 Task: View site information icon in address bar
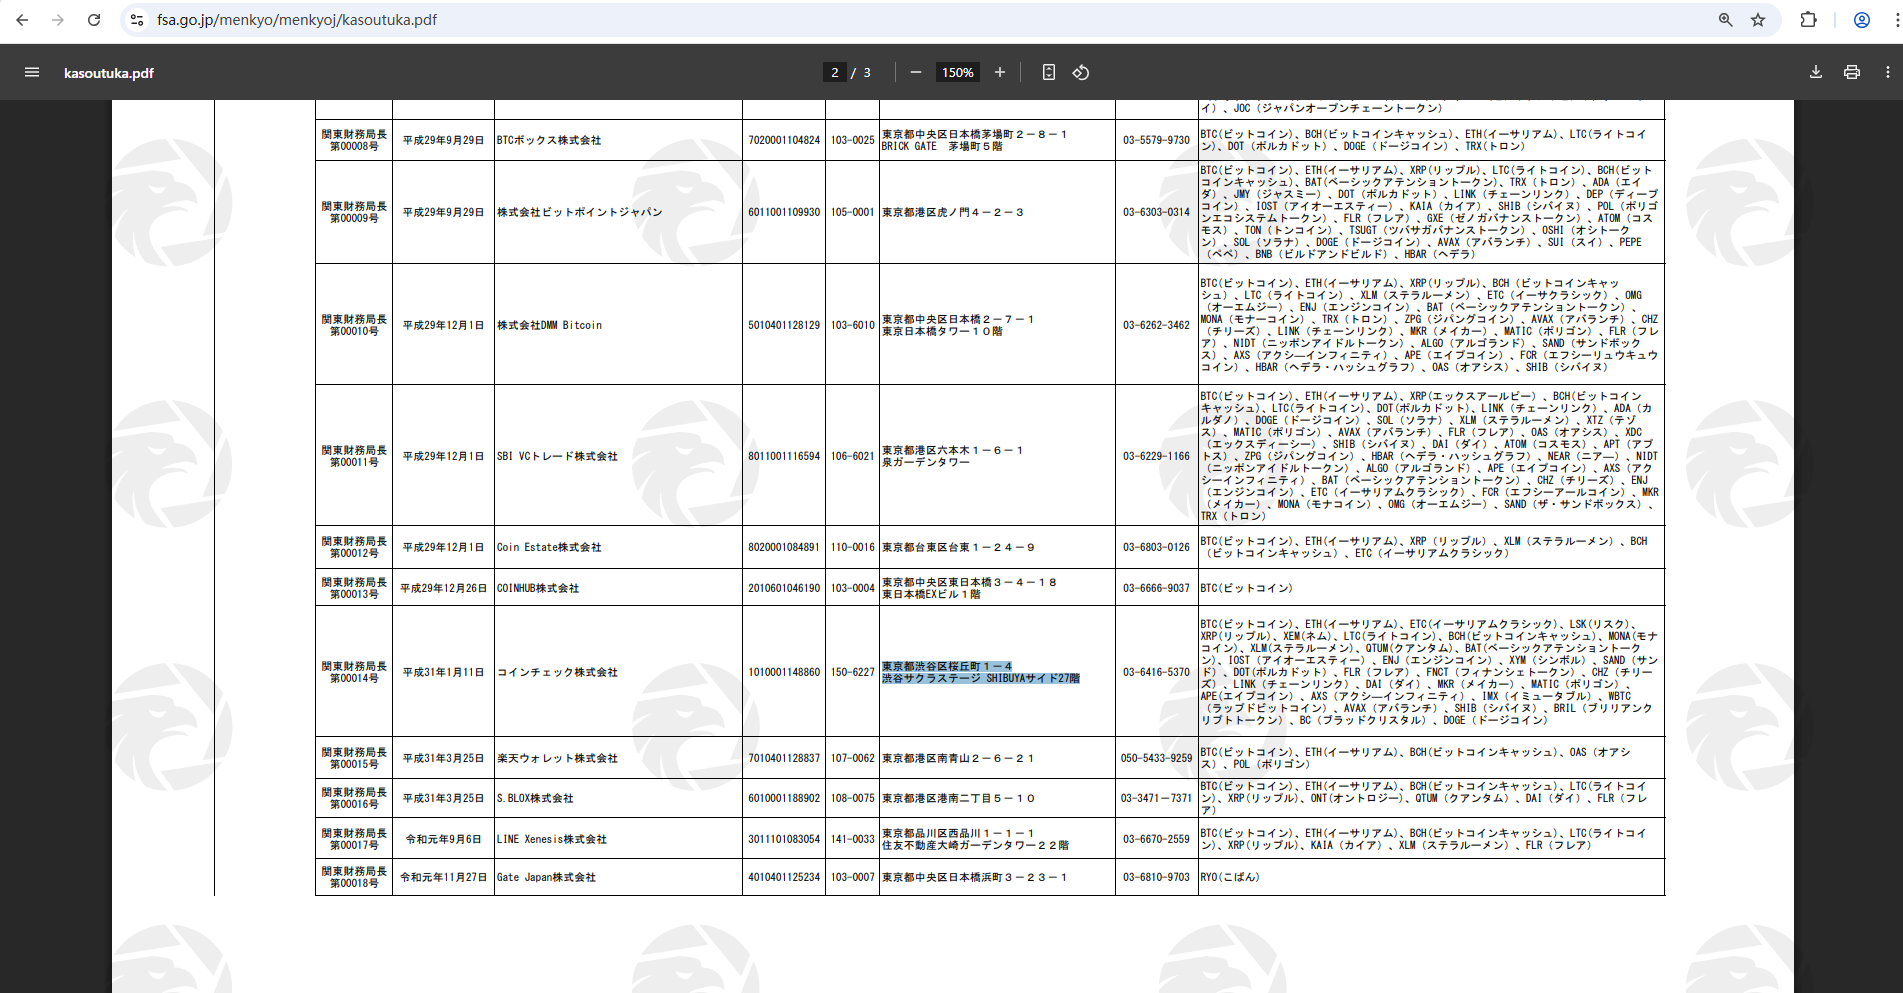(x=138, y=20)
